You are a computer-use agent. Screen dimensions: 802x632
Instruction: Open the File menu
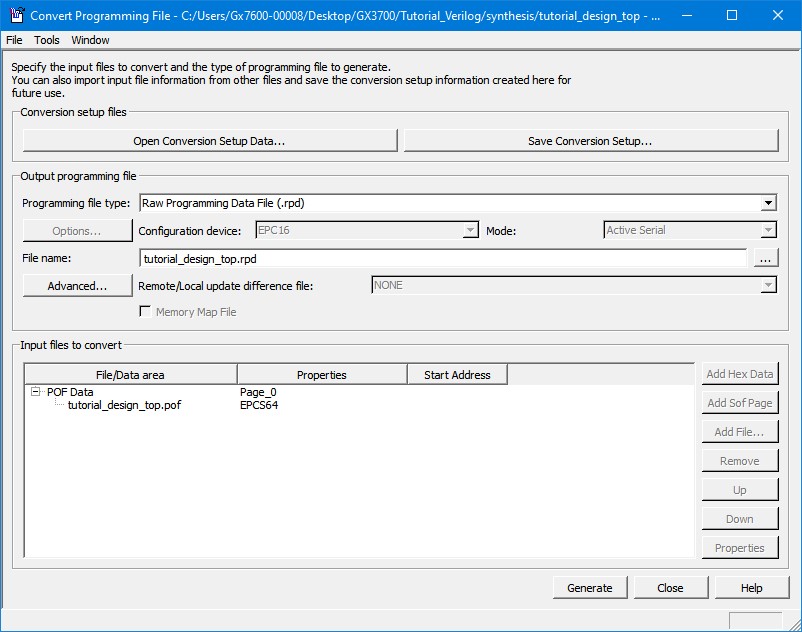tap(15, 40)
